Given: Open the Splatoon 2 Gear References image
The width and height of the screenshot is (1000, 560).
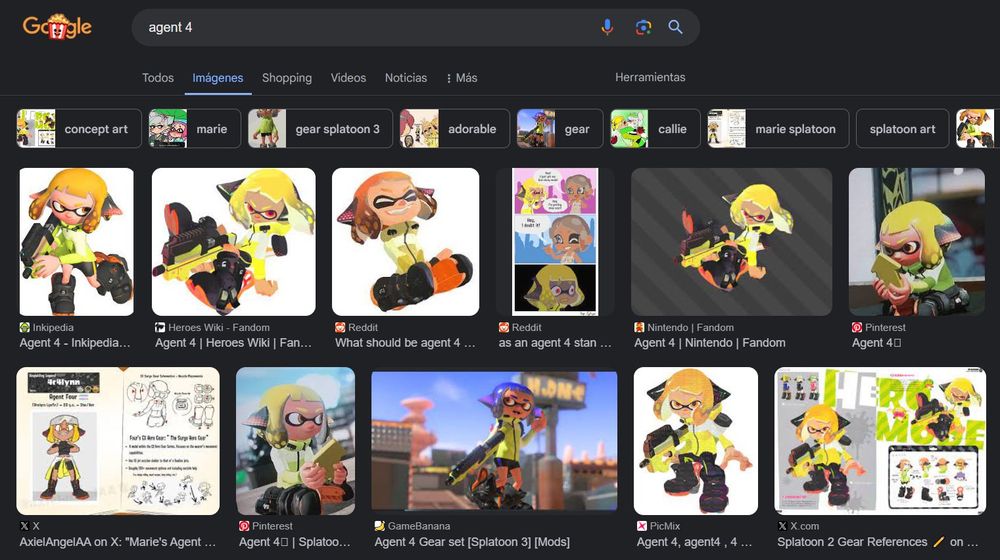Looking at the screenshot, I should point(880,441).
